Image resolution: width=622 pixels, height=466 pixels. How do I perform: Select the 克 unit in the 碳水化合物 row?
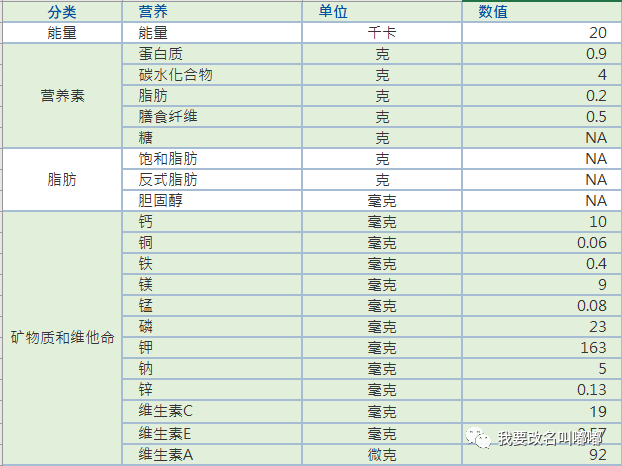pos(382,75)
